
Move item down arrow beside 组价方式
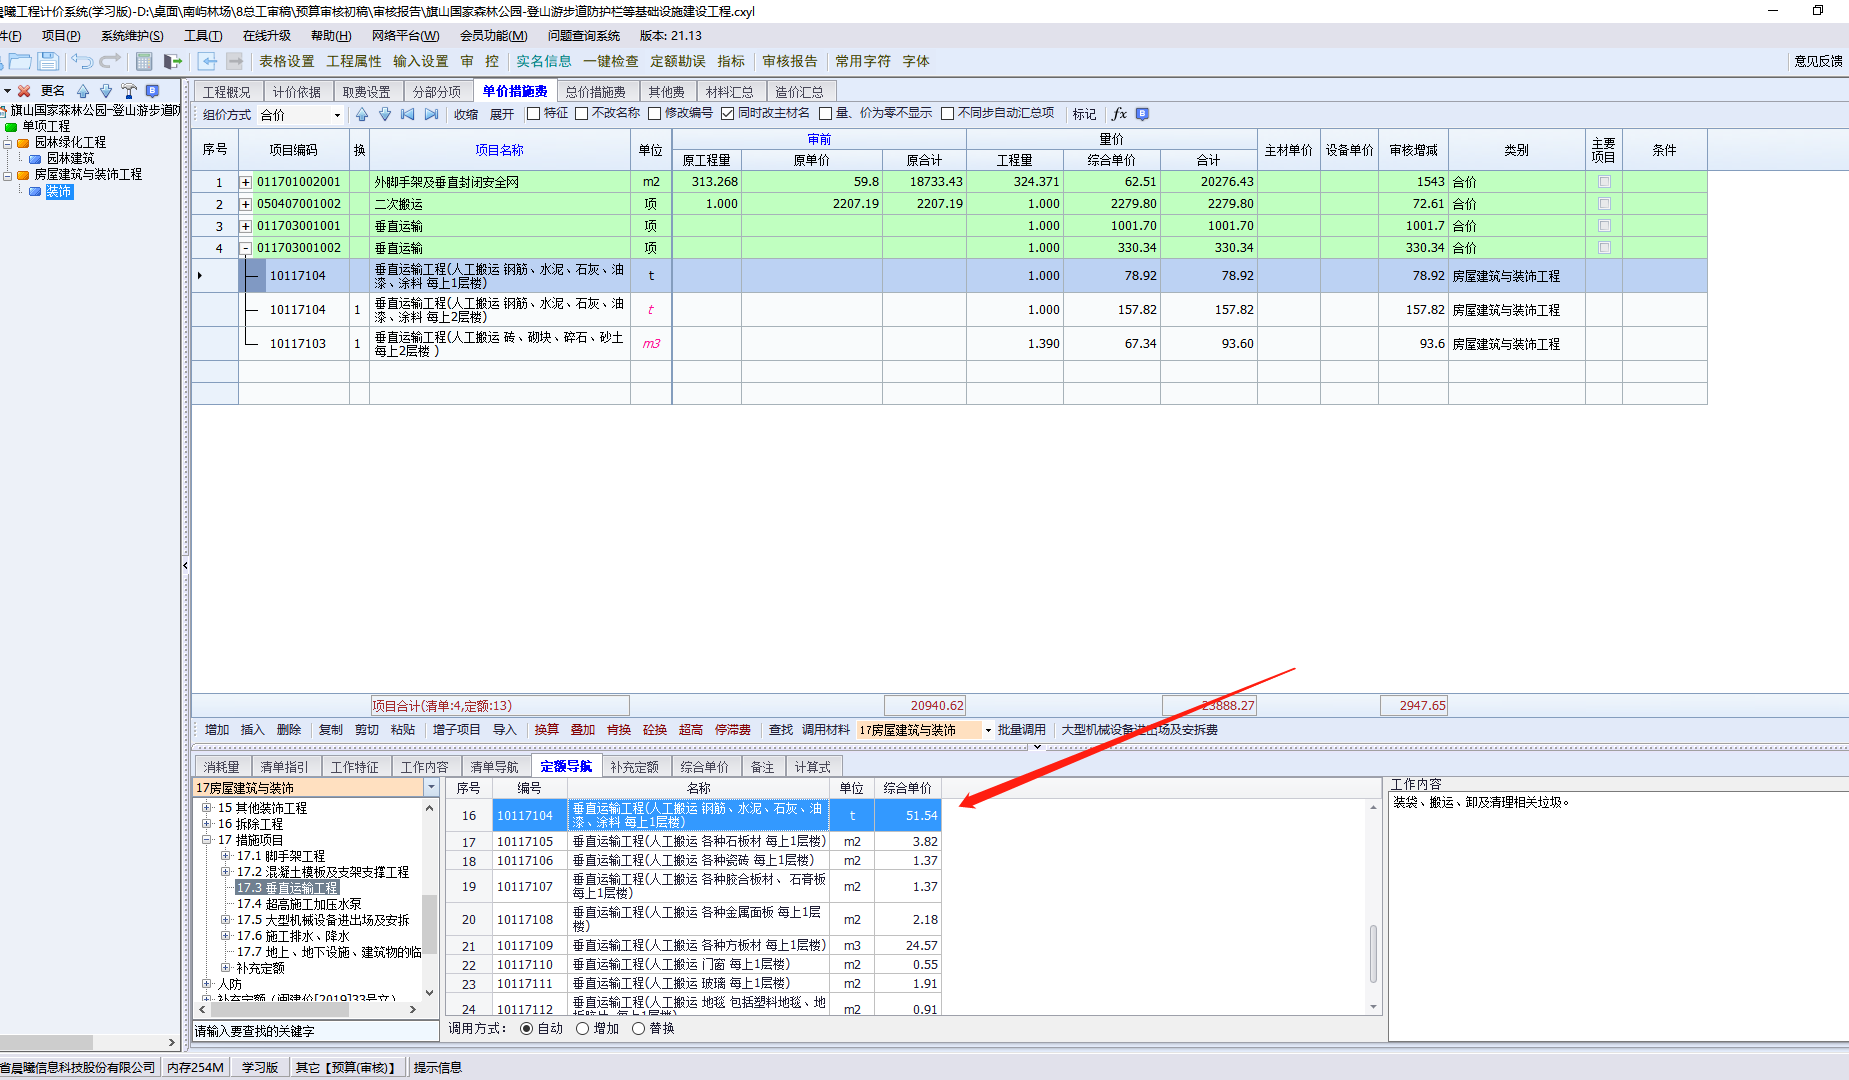coord(385,114)
